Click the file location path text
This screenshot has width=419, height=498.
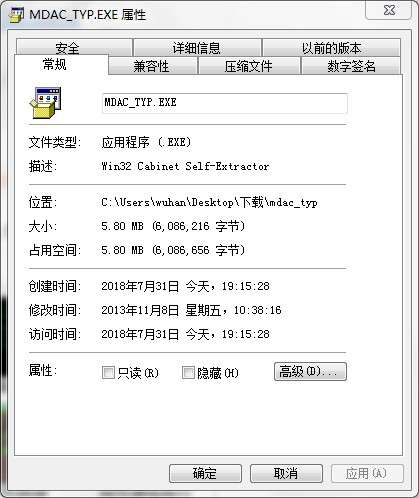209,202
